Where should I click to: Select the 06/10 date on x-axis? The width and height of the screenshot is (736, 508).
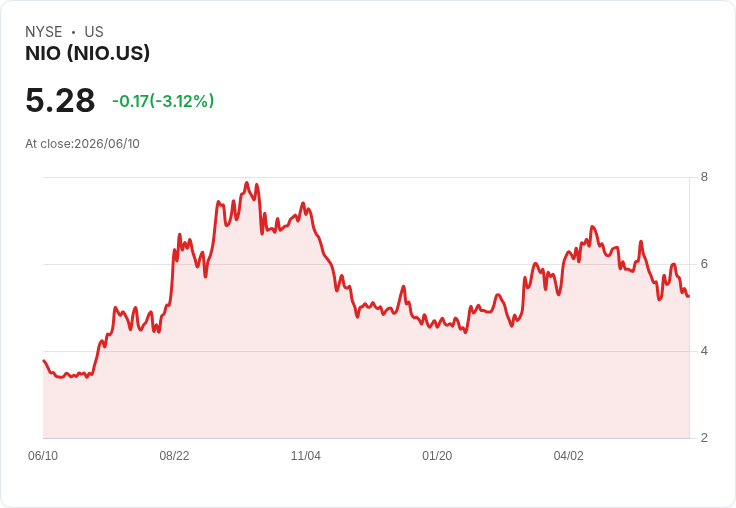pos(43,455)
